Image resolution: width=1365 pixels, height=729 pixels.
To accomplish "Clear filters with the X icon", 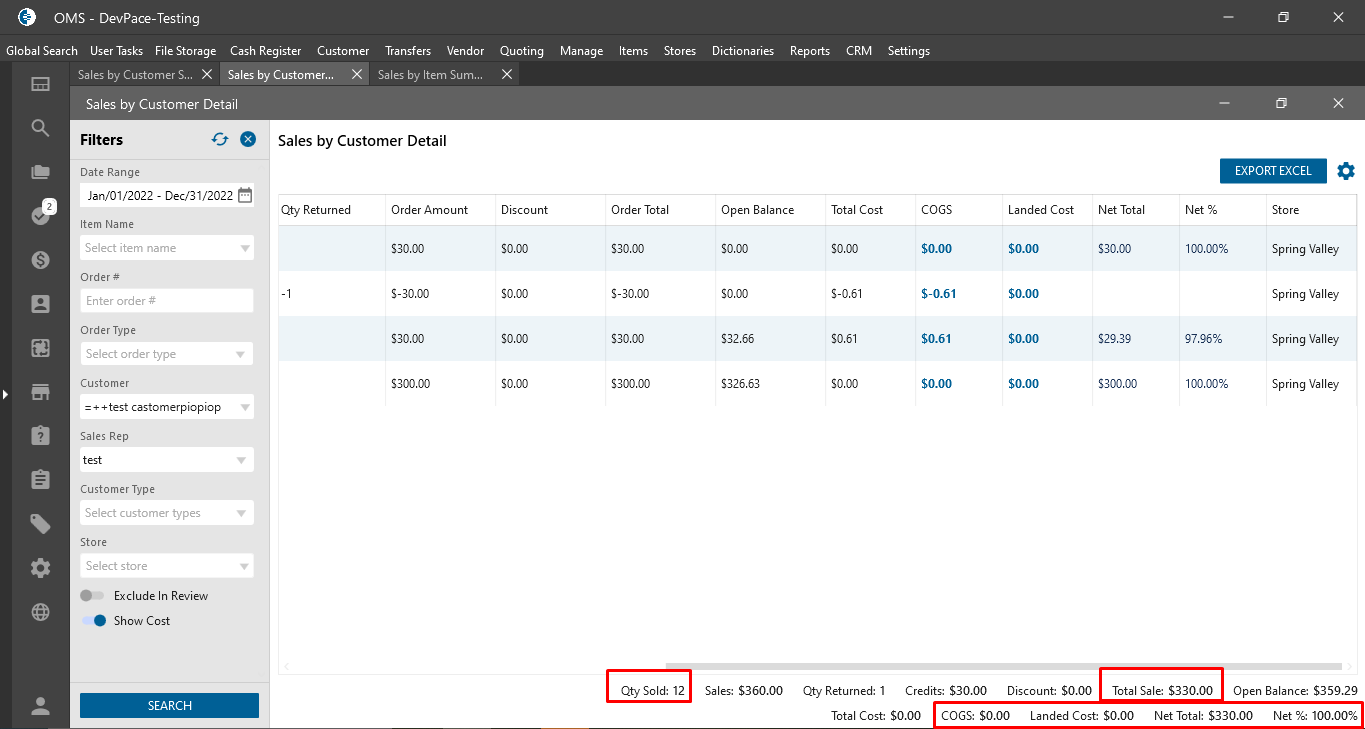I will [x=248, y=140].
